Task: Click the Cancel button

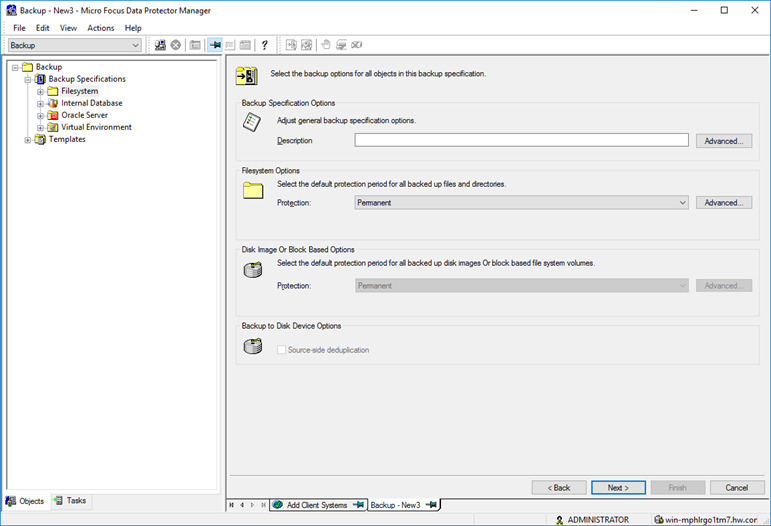Action: [x=737, y=488]
